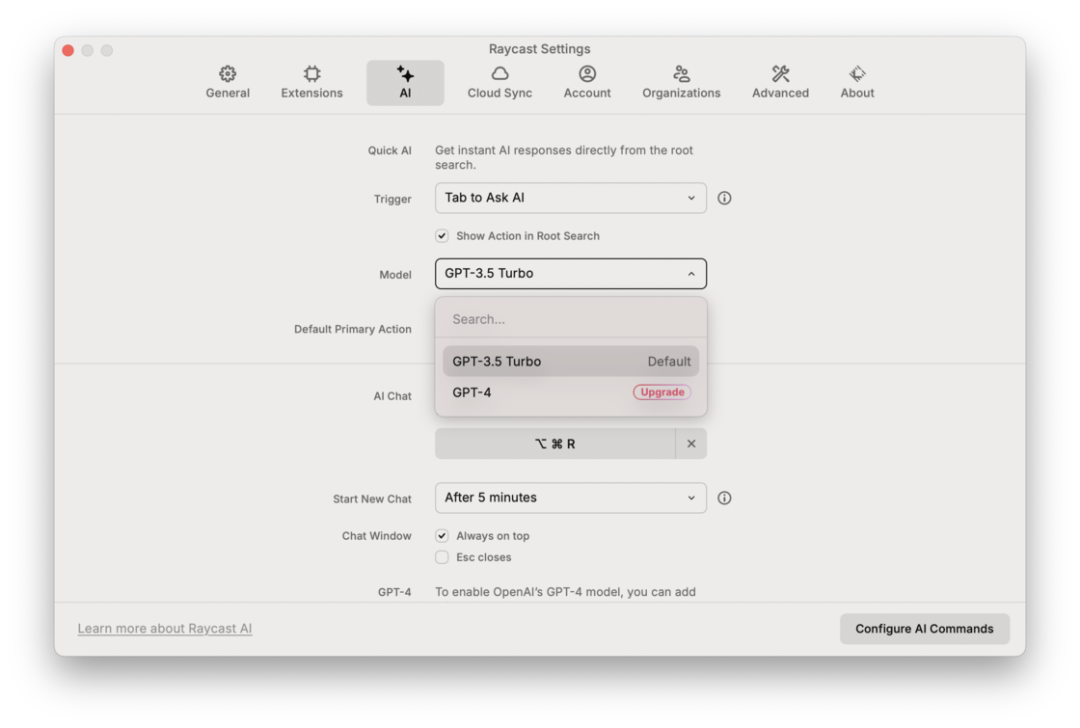Image resolution: width=1080 pixels, height=728 pixels.
Task: Click the AI Chat hotkey recorder field
Action: pyautogui.click(x=555, y=444)
